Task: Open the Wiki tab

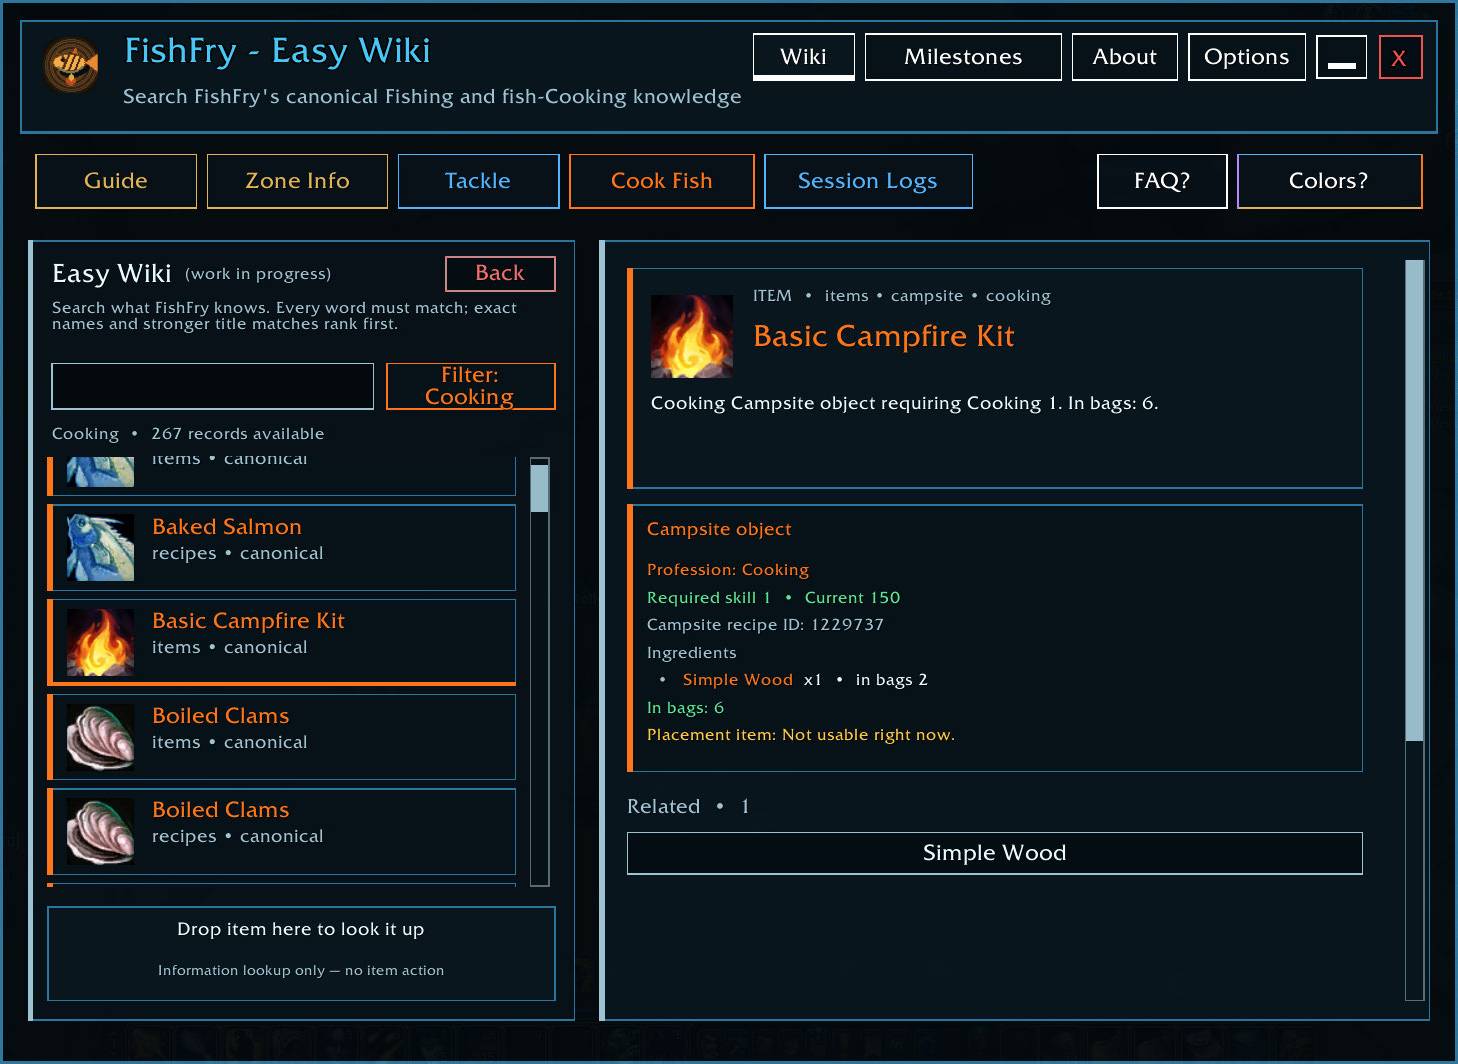Action: (804, 57)
